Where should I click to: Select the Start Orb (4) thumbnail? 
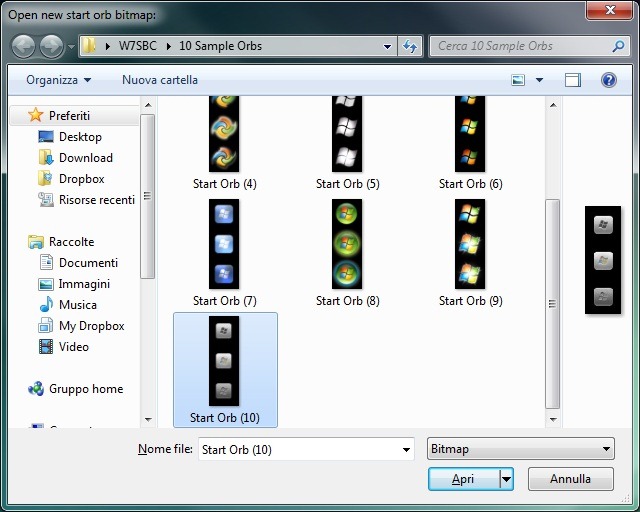click(x=224, y=134)
